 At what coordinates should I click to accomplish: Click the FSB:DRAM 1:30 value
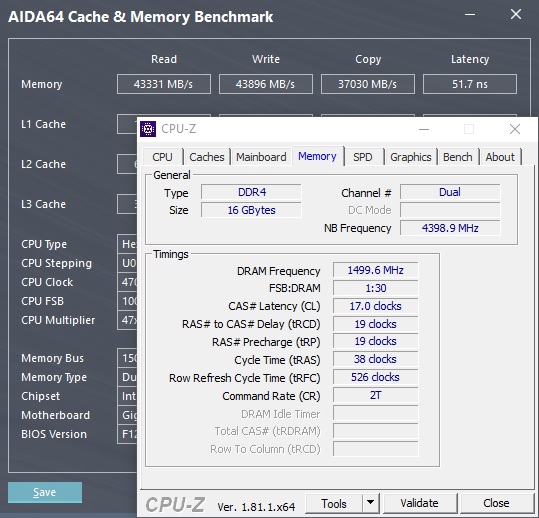[x=375, y=288]
